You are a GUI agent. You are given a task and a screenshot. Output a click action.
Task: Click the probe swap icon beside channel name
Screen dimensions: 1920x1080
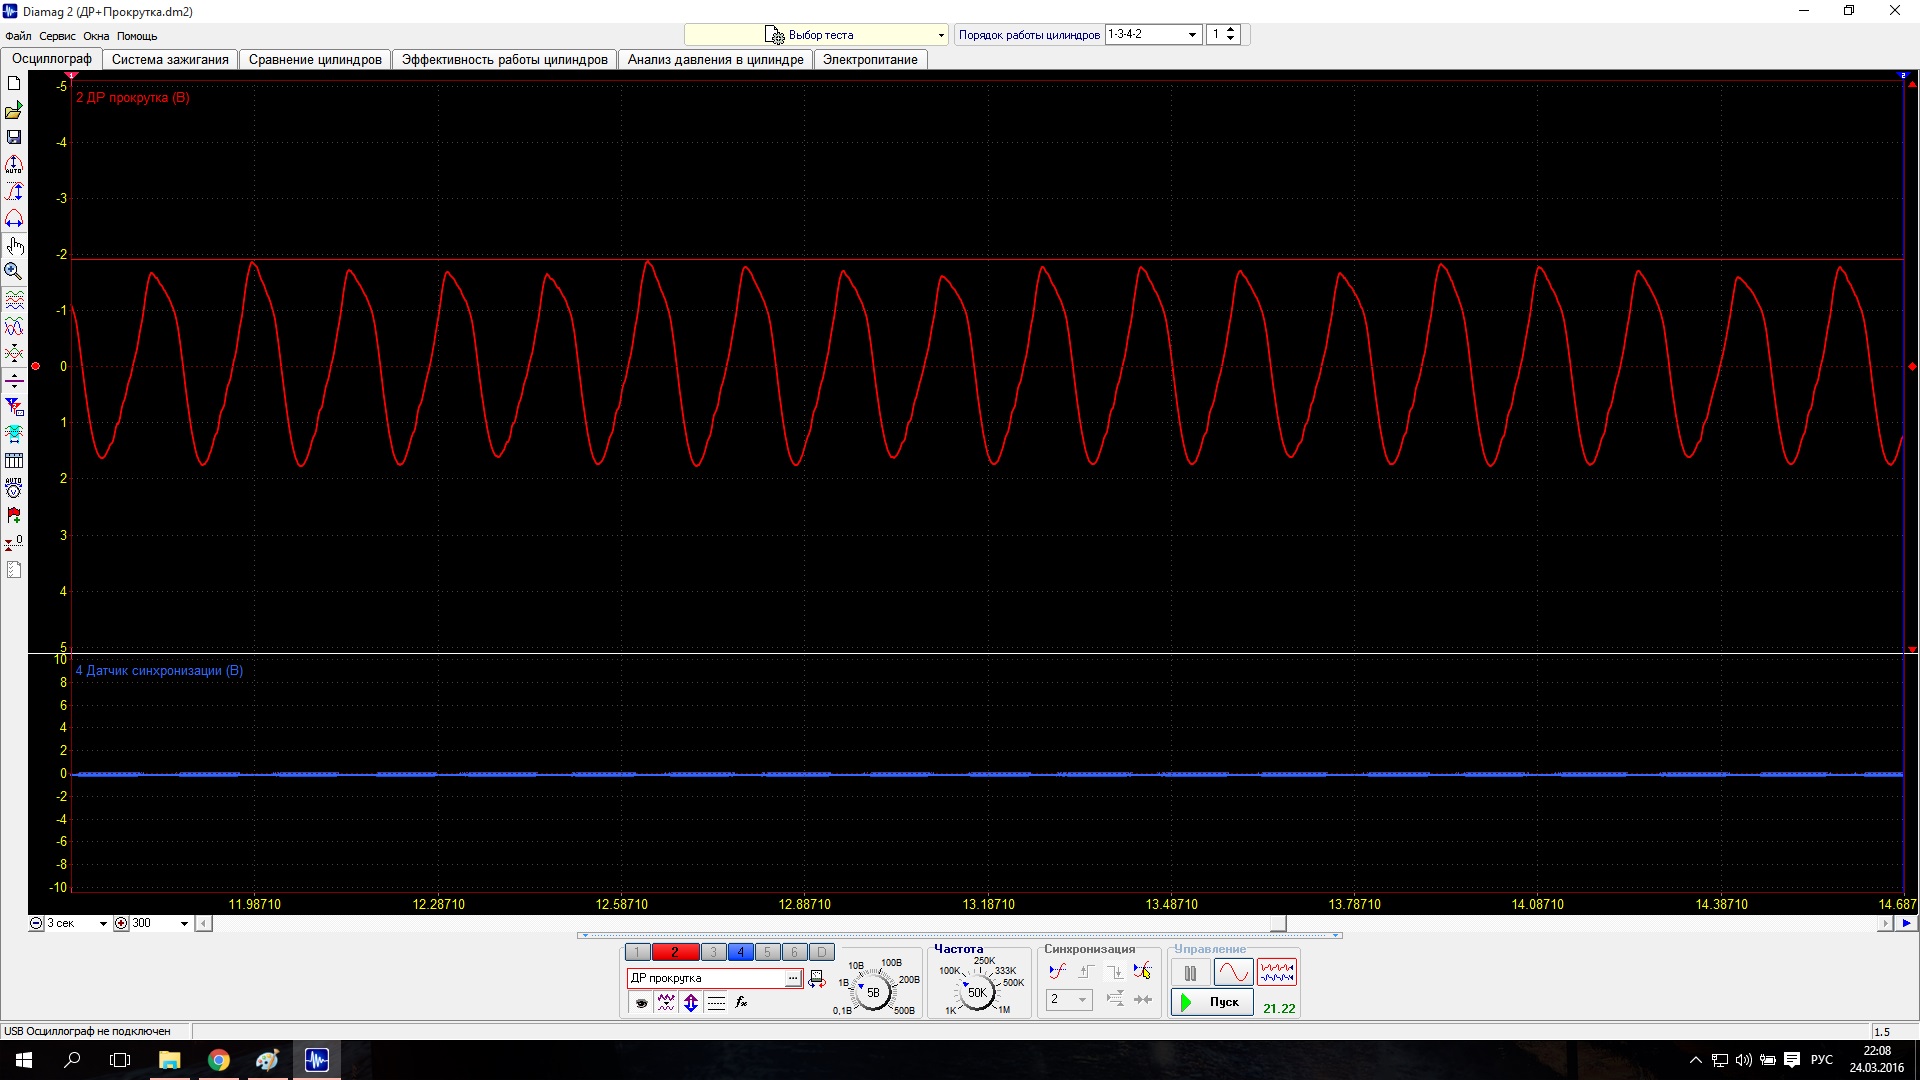[x=816, y=979]
